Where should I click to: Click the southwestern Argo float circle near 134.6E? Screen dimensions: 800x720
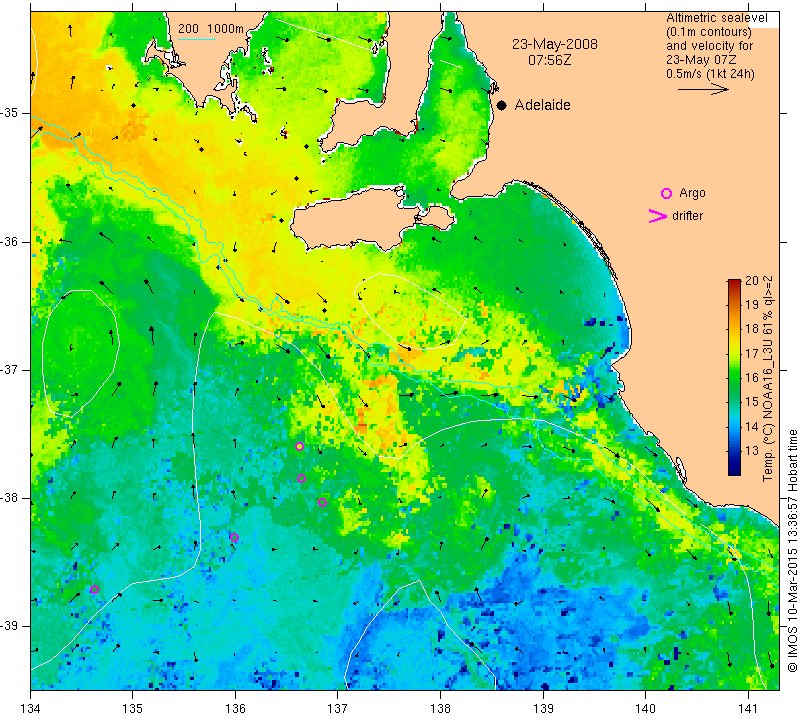click(94, 589)
